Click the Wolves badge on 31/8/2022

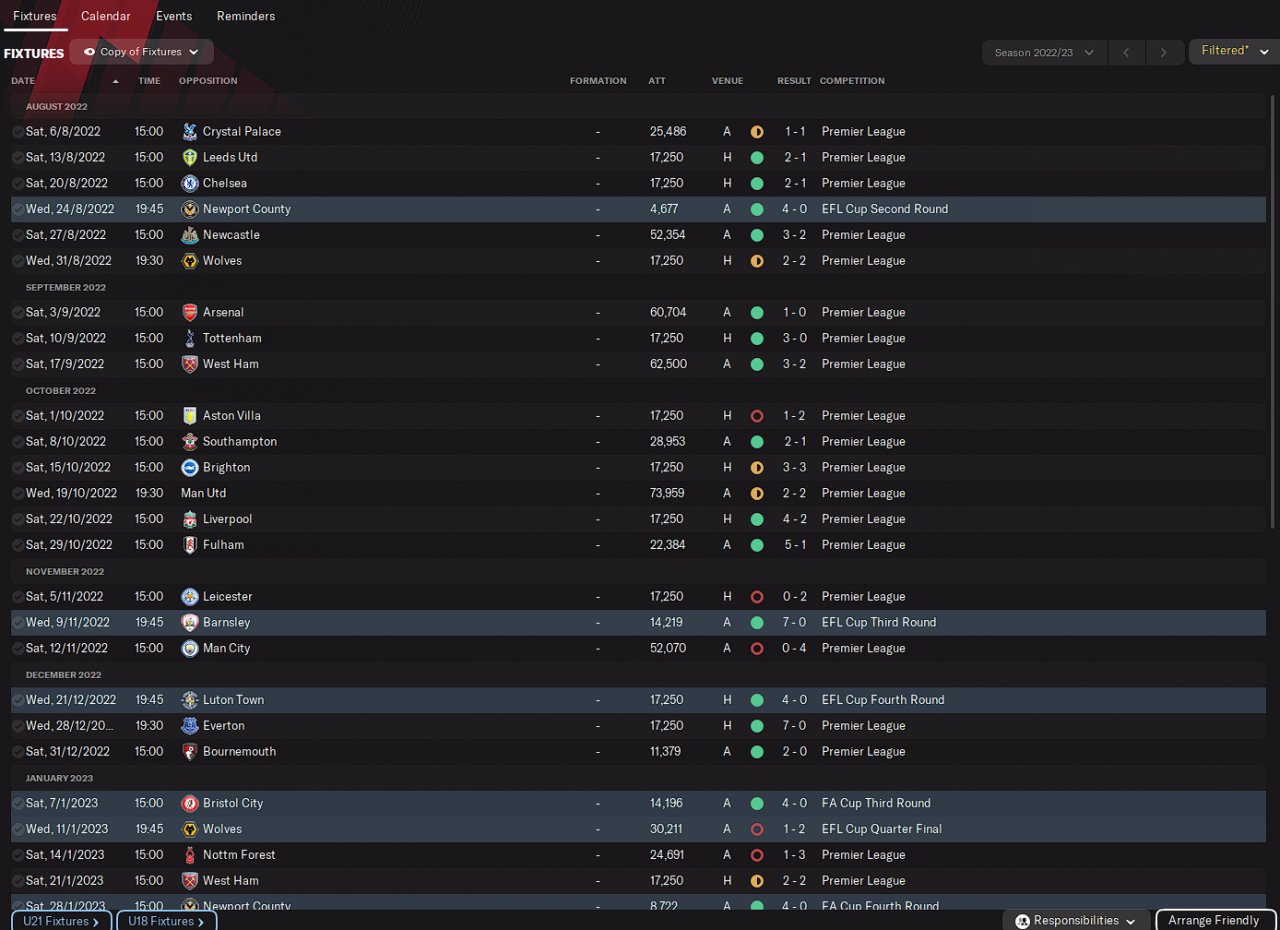coord(190,261)
